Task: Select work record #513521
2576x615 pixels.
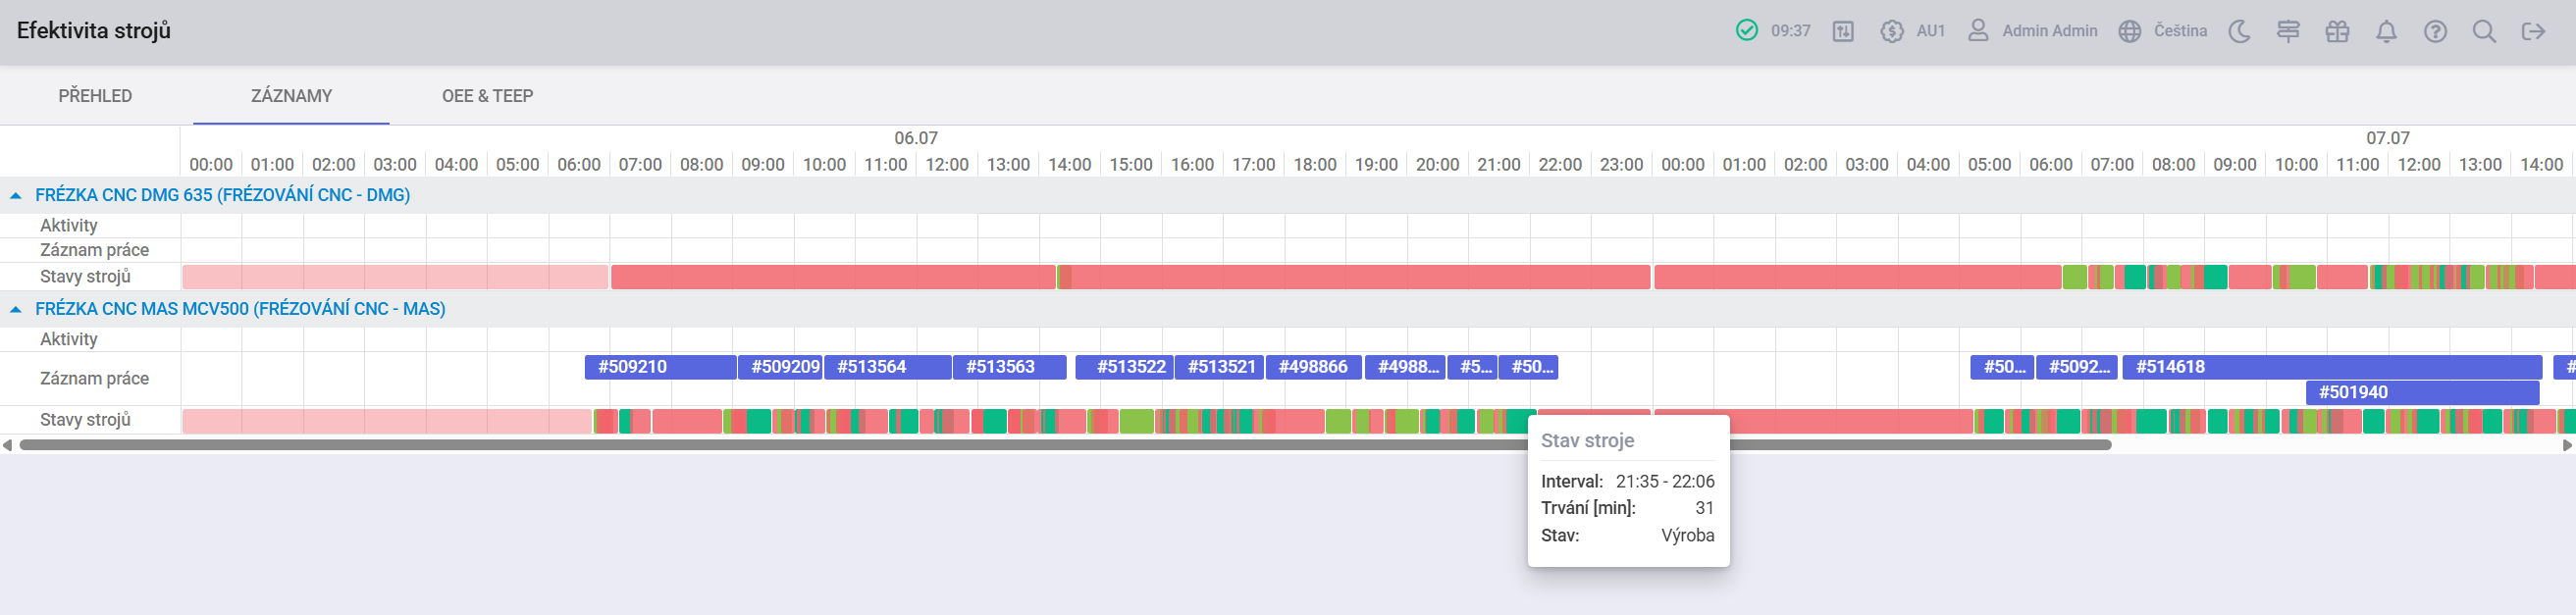Action: coord(1220,367)
